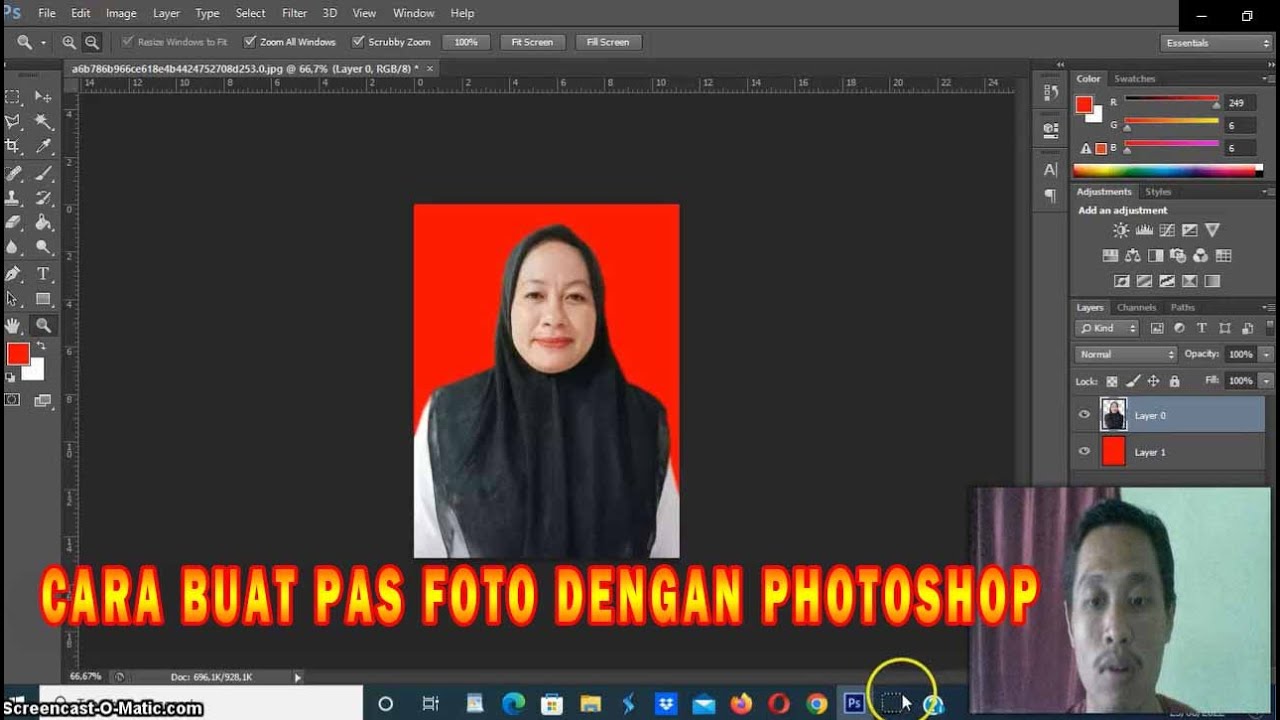Swap foreground and background colors
Image resolution: width=1280 pixels, height=720 pixels.
coord(41,346)
